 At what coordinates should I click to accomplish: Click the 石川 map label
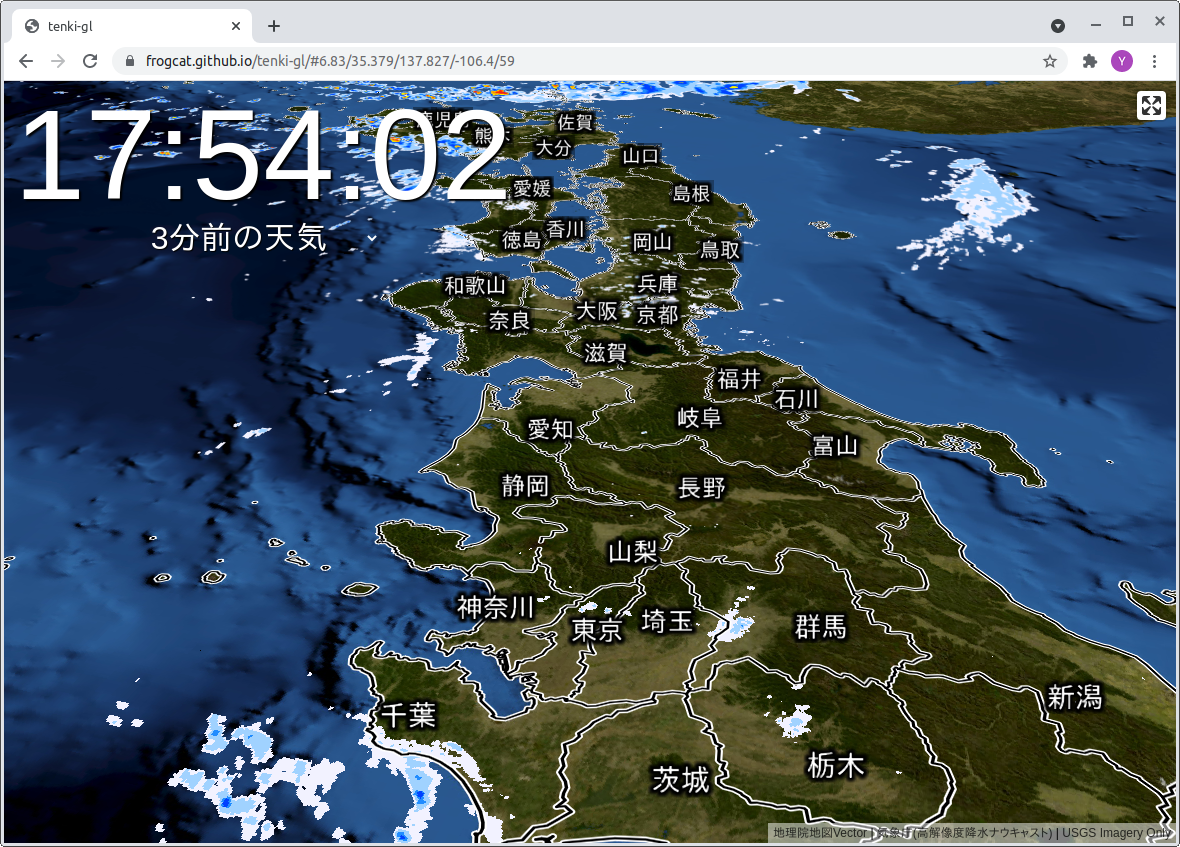pyautogui.click(x=797, y=399)
